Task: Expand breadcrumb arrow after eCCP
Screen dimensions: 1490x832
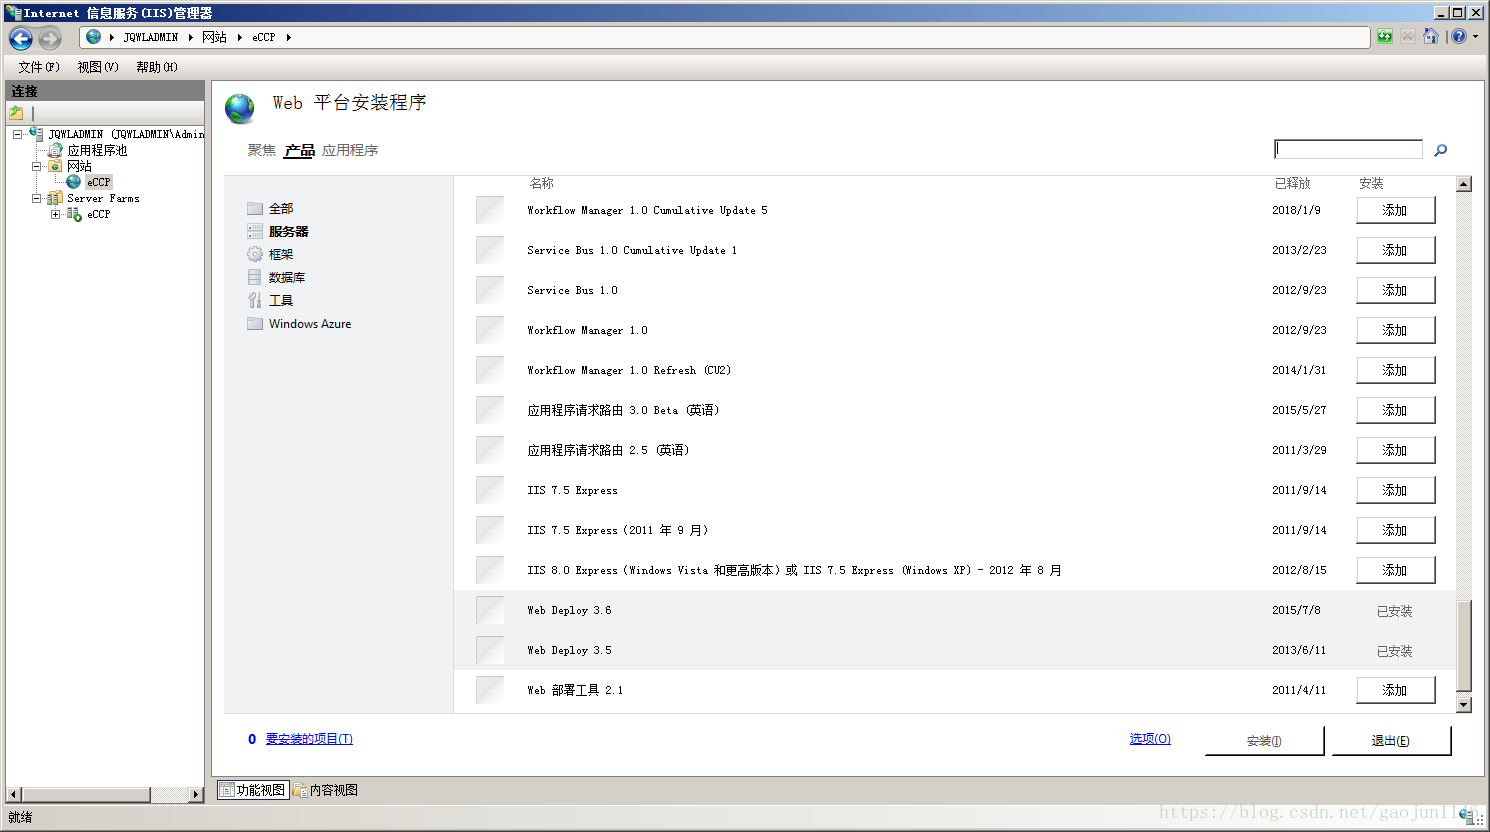Action: 288,37
